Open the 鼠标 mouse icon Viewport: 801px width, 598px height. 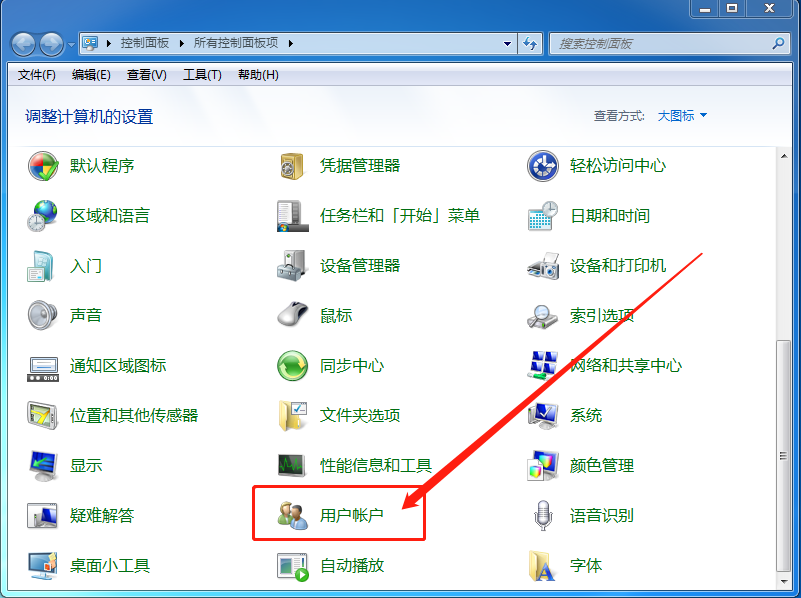(293, 316)
